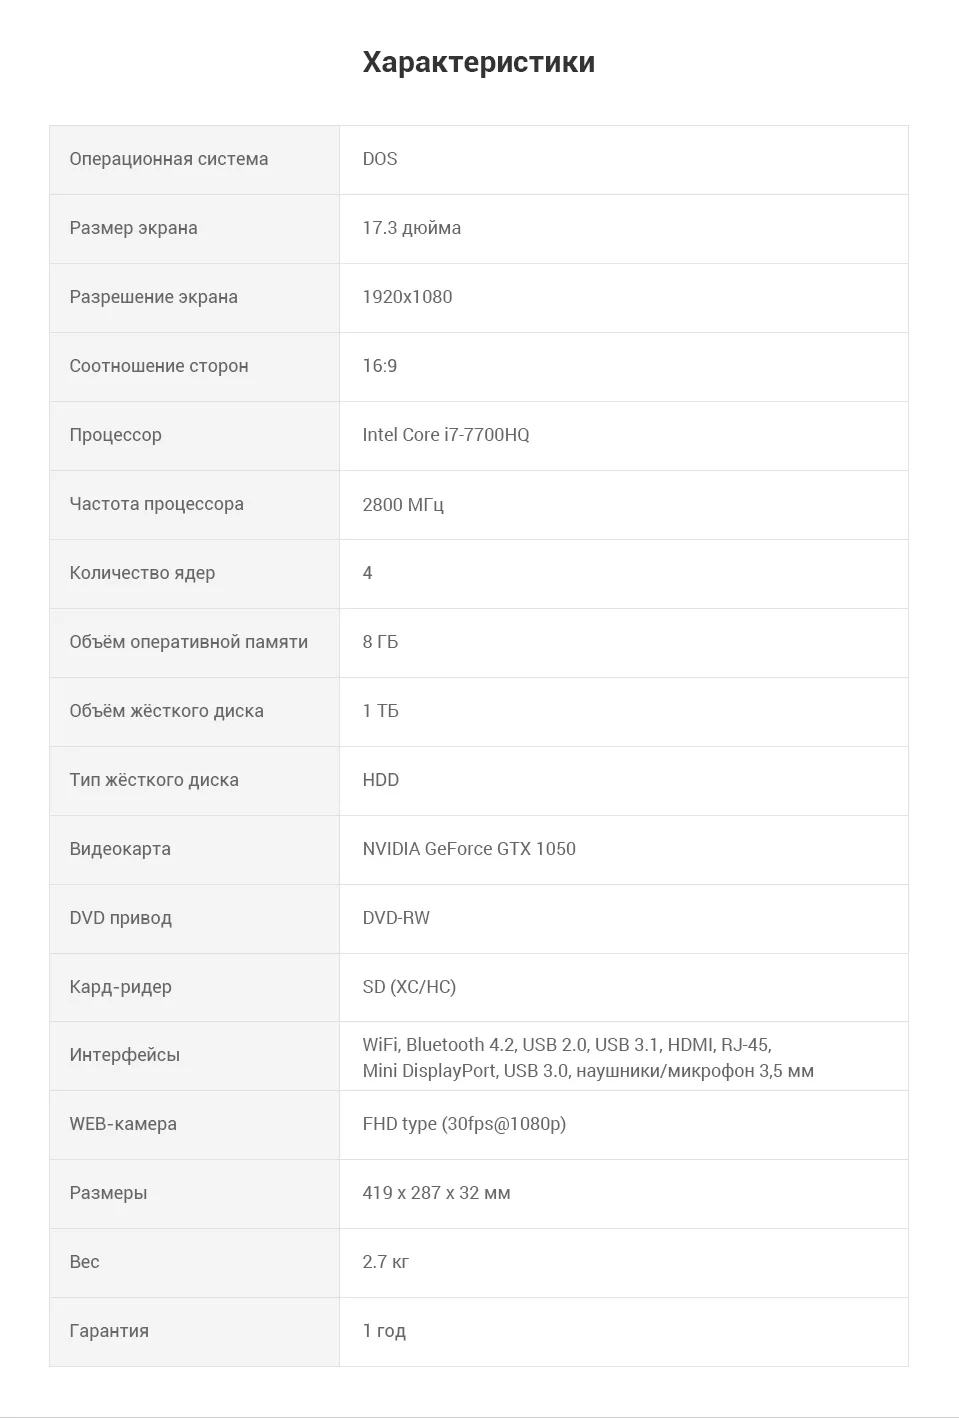Click the 8 ГБ memory value

click(380, 642)
